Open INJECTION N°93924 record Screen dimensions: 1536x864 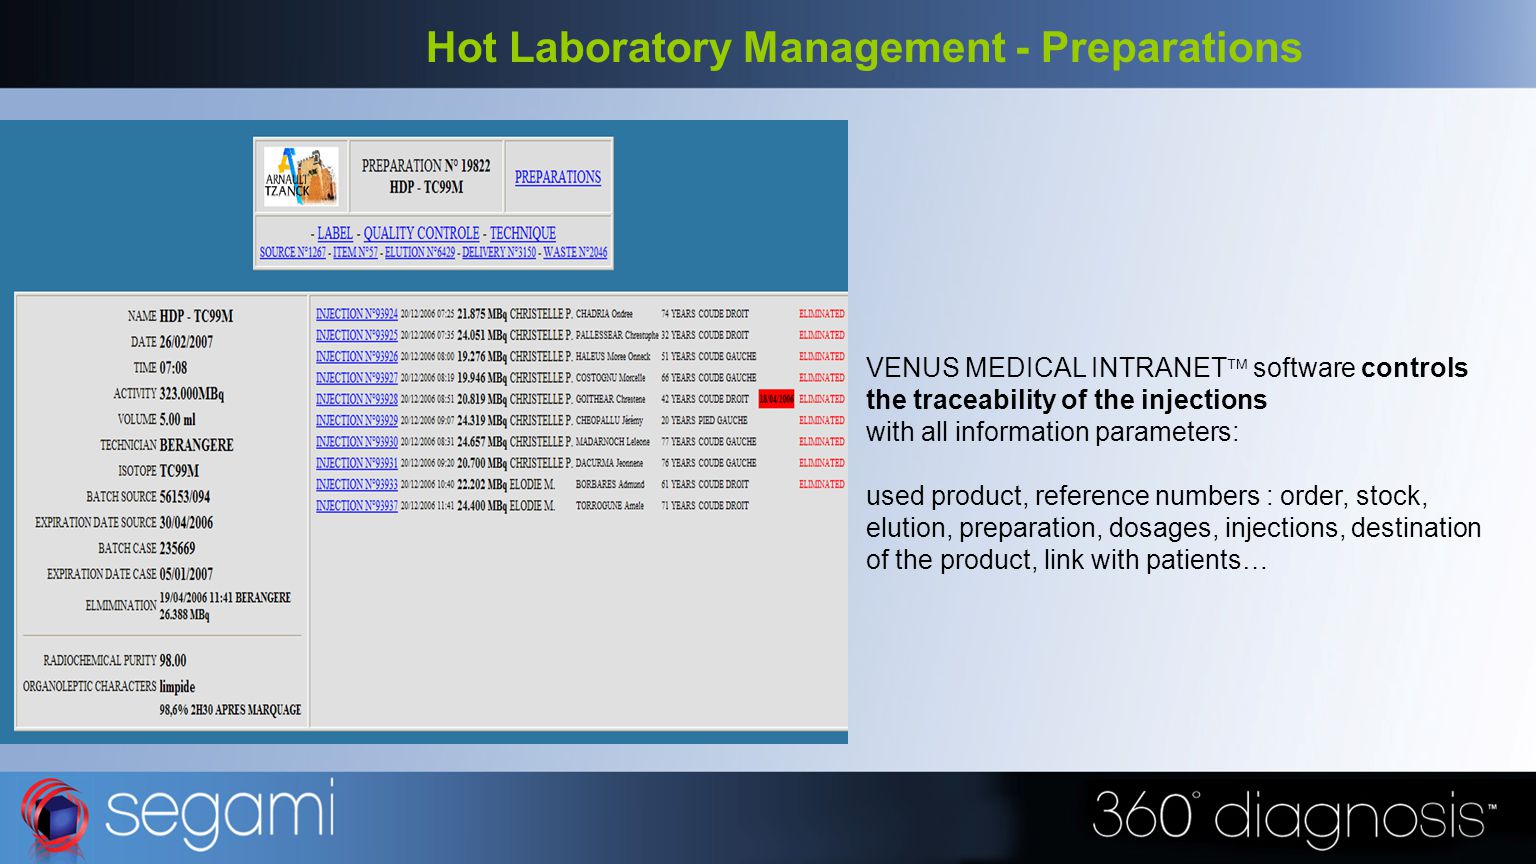pos(357,314)
